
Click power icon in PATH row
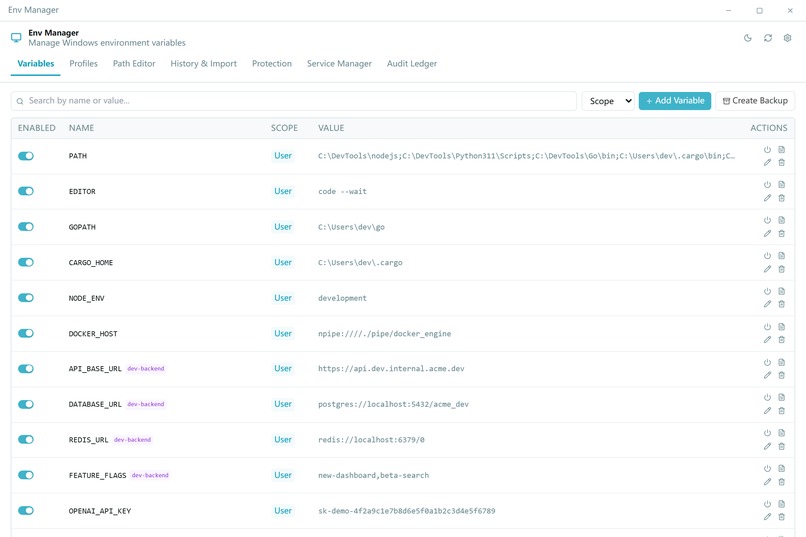pyautogui.click(x=767, y=150)
